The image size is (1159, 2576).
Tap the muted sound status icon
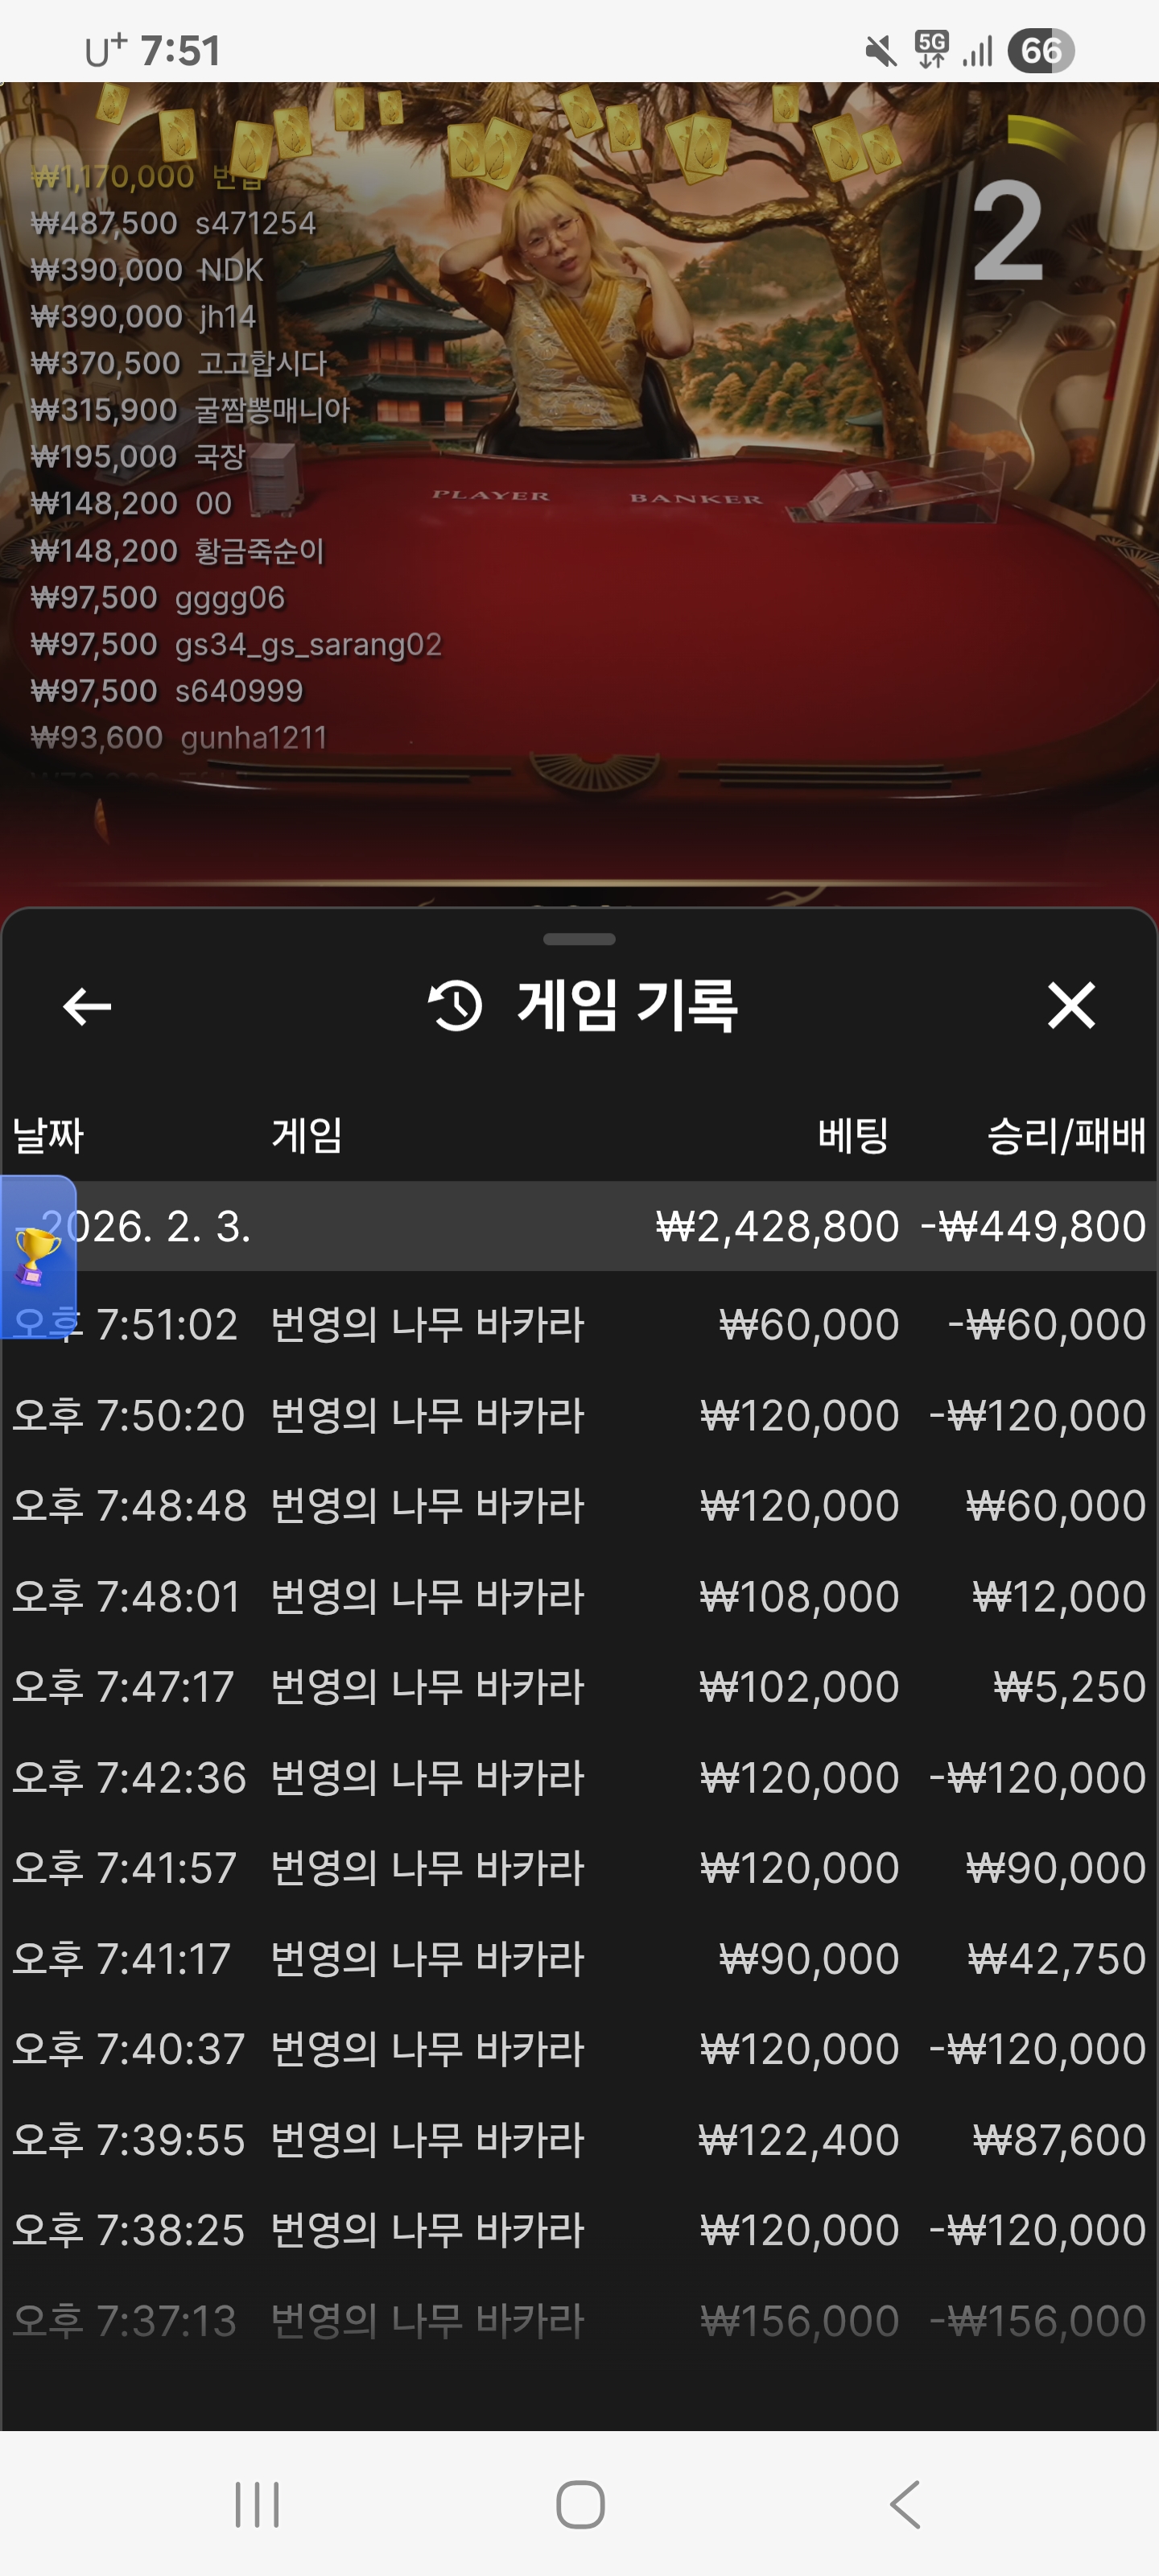point(880,50)
